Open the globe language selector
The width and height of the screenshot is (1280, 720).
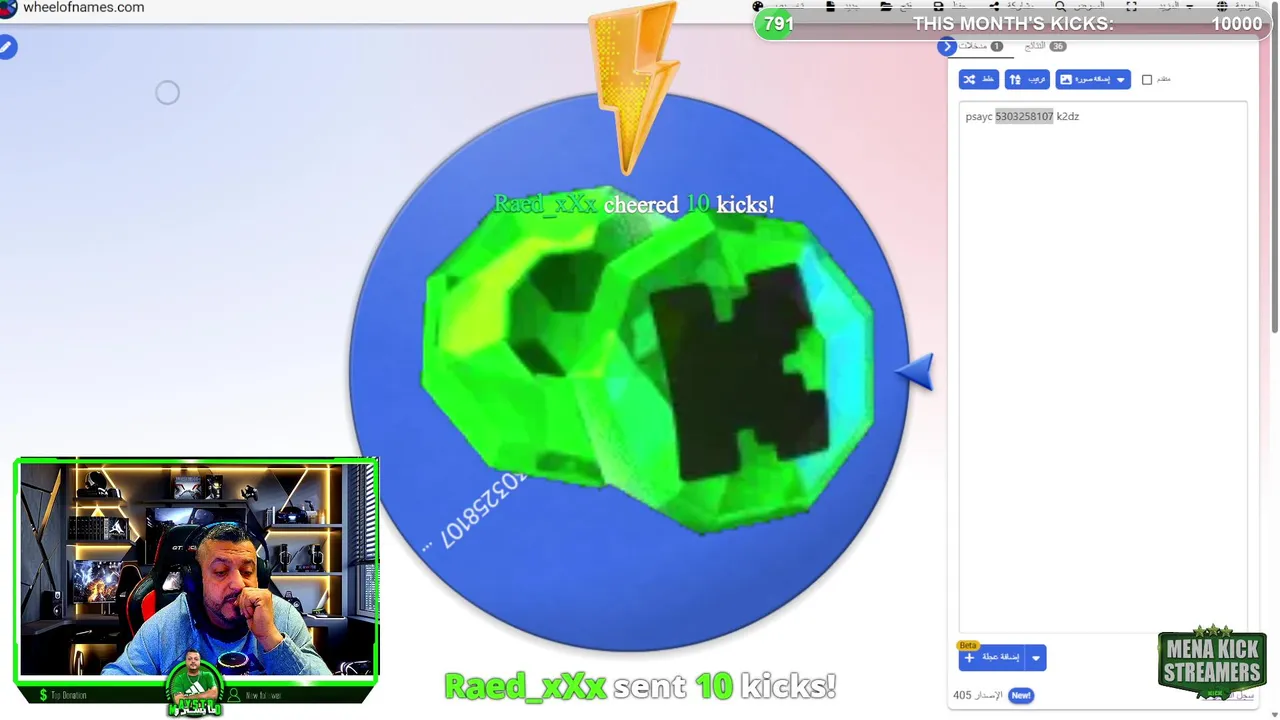(x=1222, y=7)
